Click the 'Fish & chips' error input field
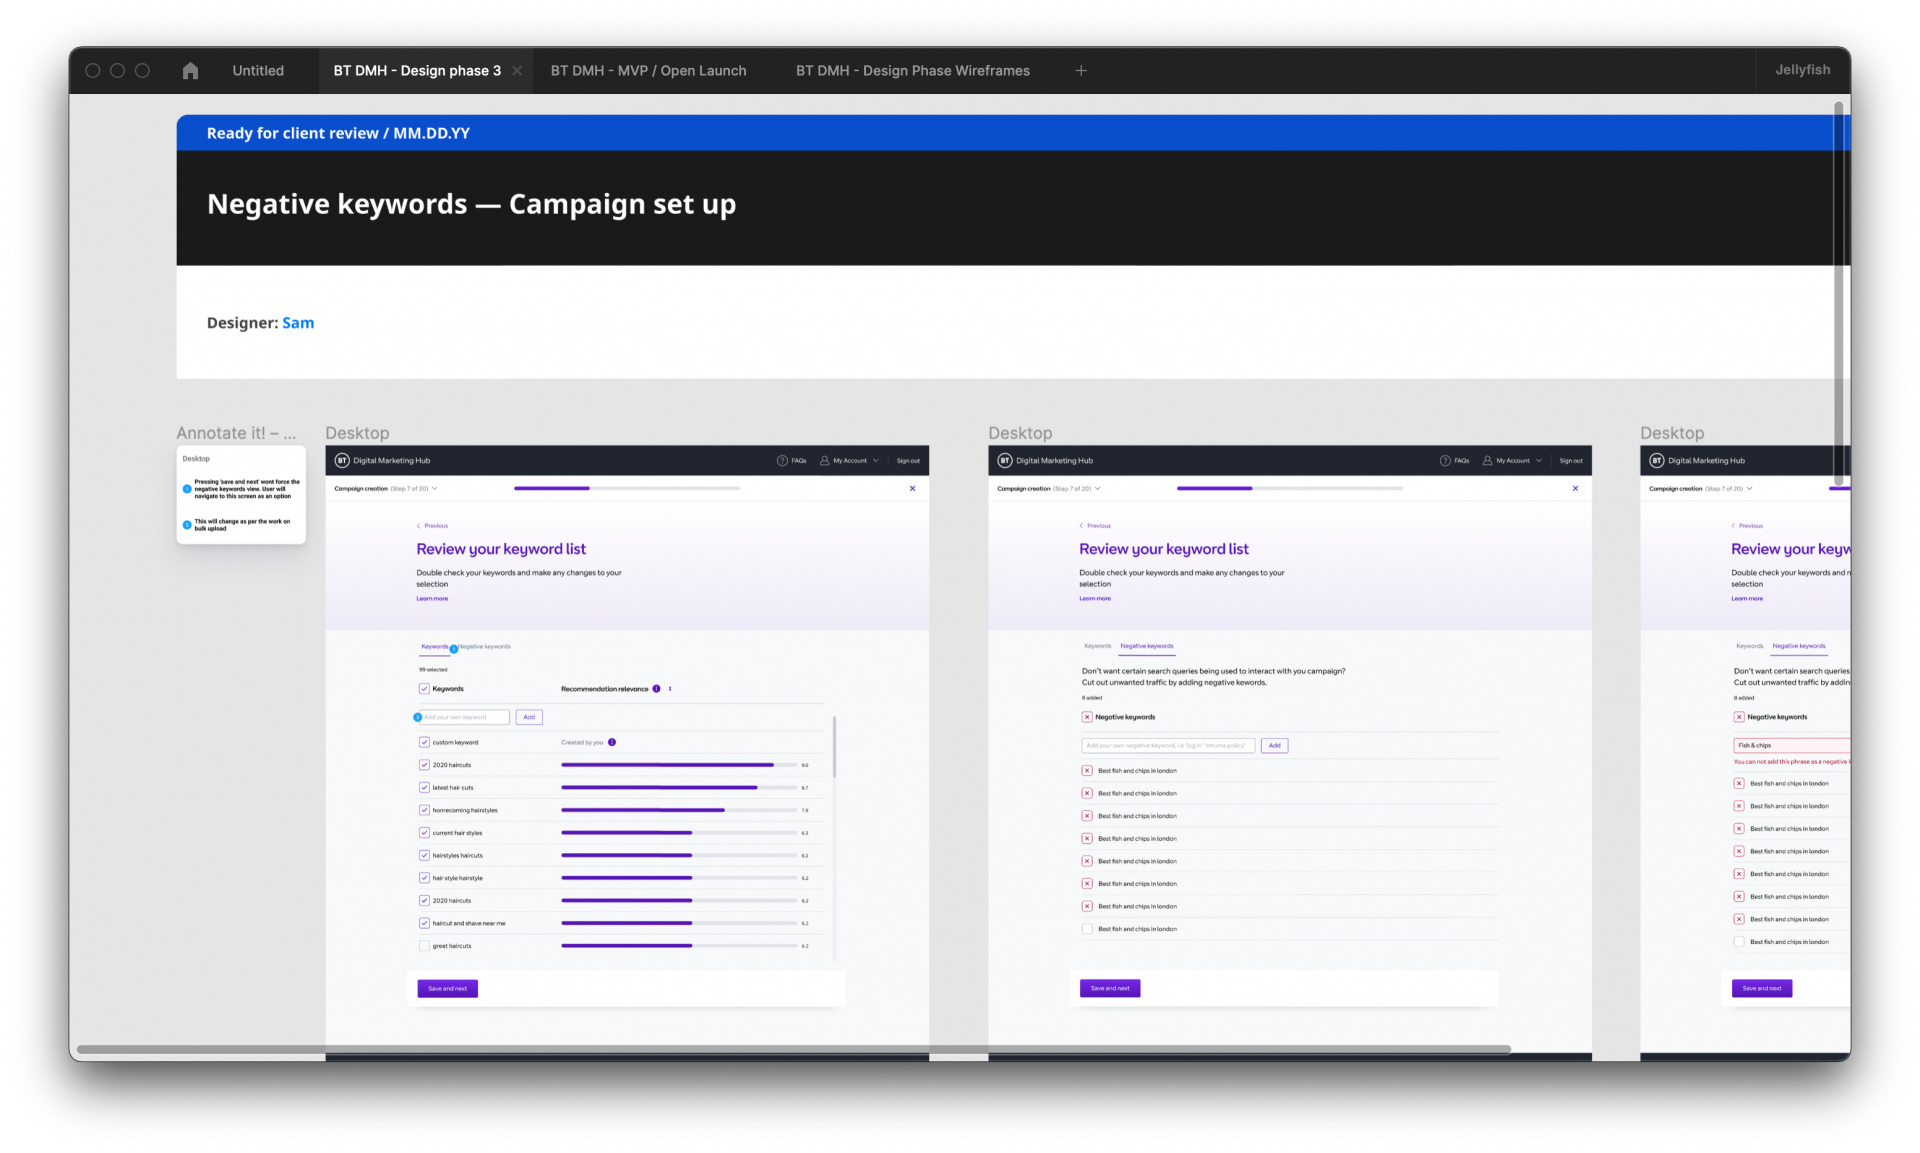This screenshot has width=1920, height=1153. (x=1791, y=746)
